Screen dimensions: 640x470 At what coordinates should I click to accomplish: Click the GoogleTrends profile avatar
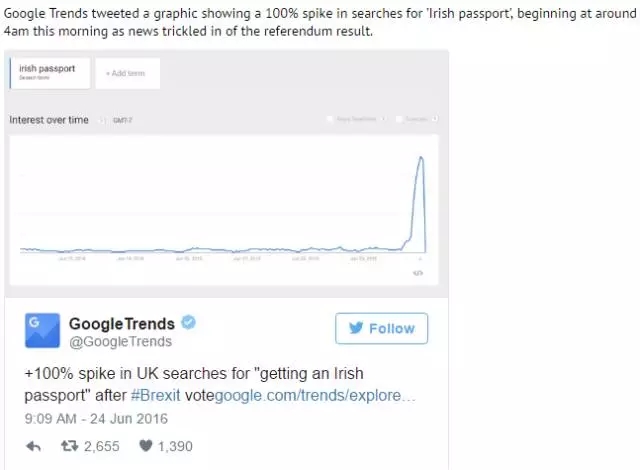(42, 331)
